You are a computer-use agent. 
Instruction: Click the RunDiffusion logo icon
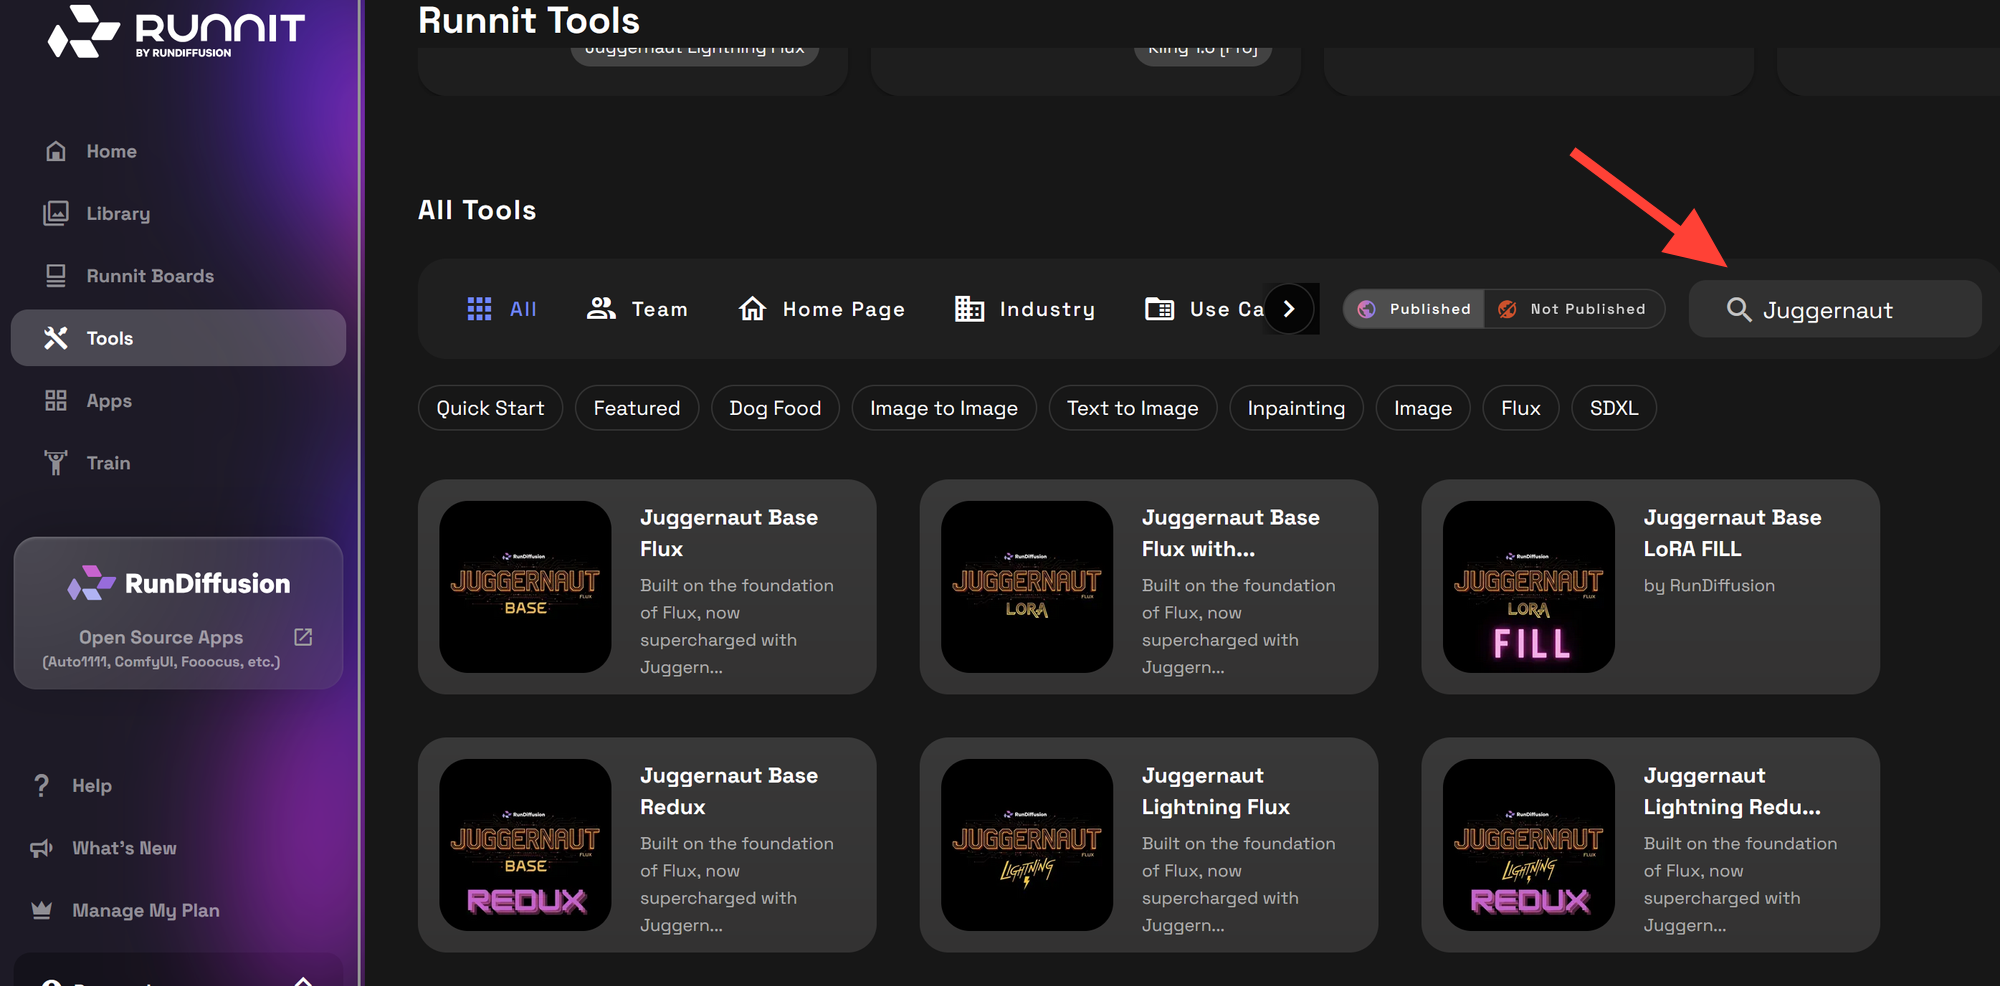pos(91,583)
